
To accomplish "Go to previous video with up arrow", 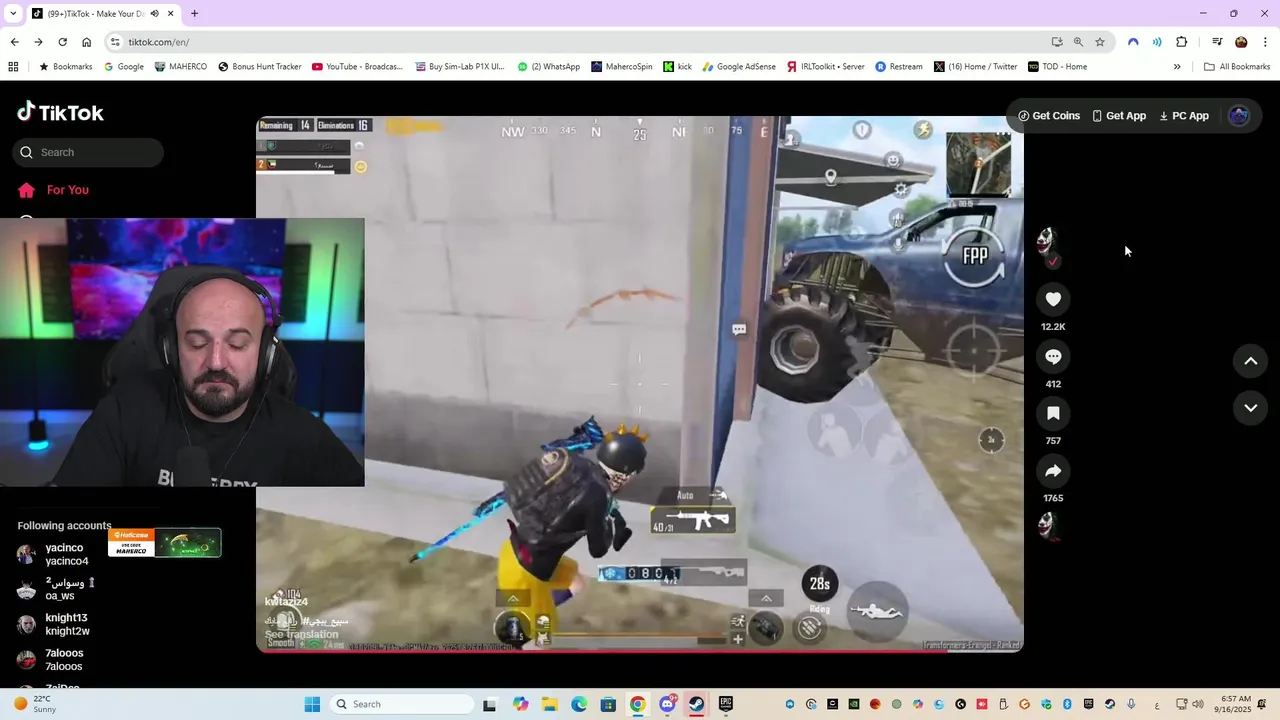I will tap(1250, 361).
